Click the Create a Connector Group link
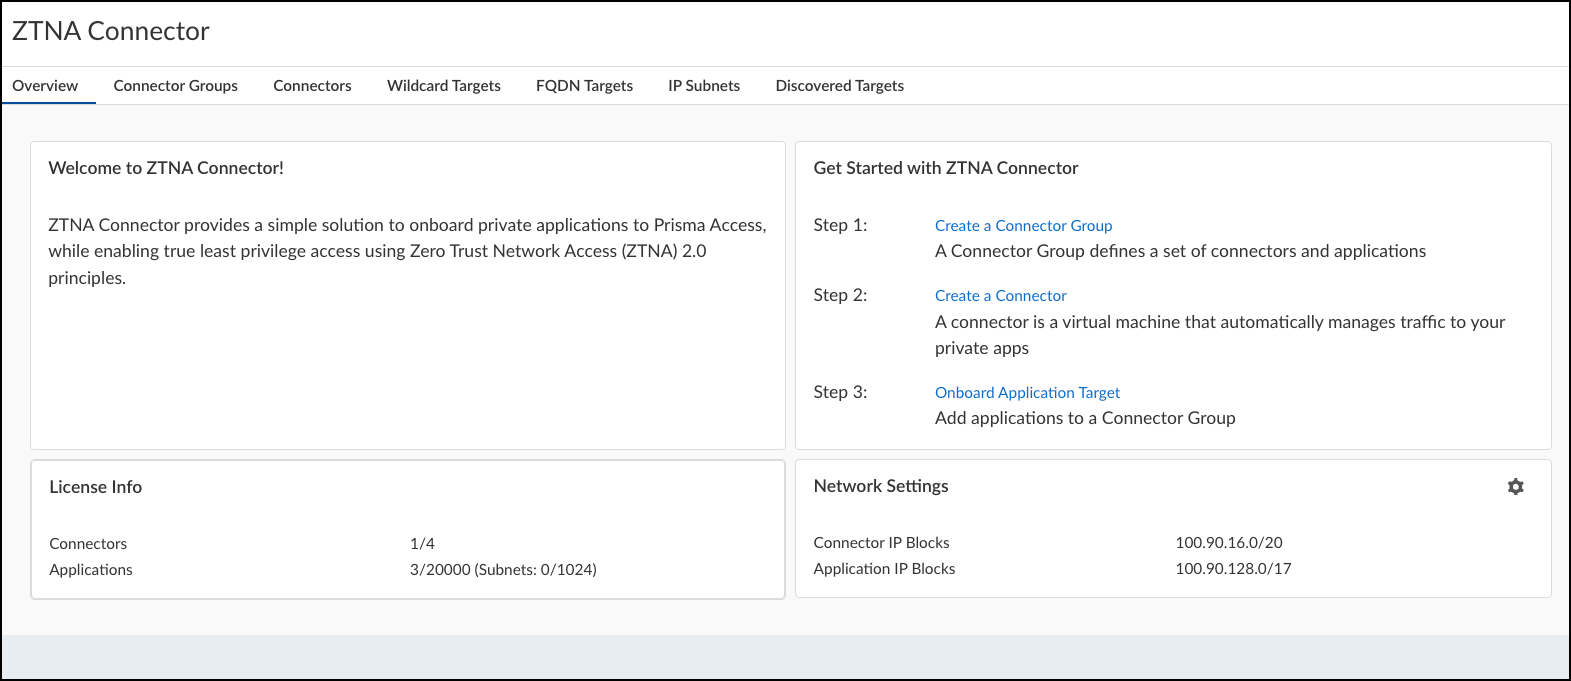Image resolution: width=1571 pixels, height=681 pixels. [x=1023, y=226]
